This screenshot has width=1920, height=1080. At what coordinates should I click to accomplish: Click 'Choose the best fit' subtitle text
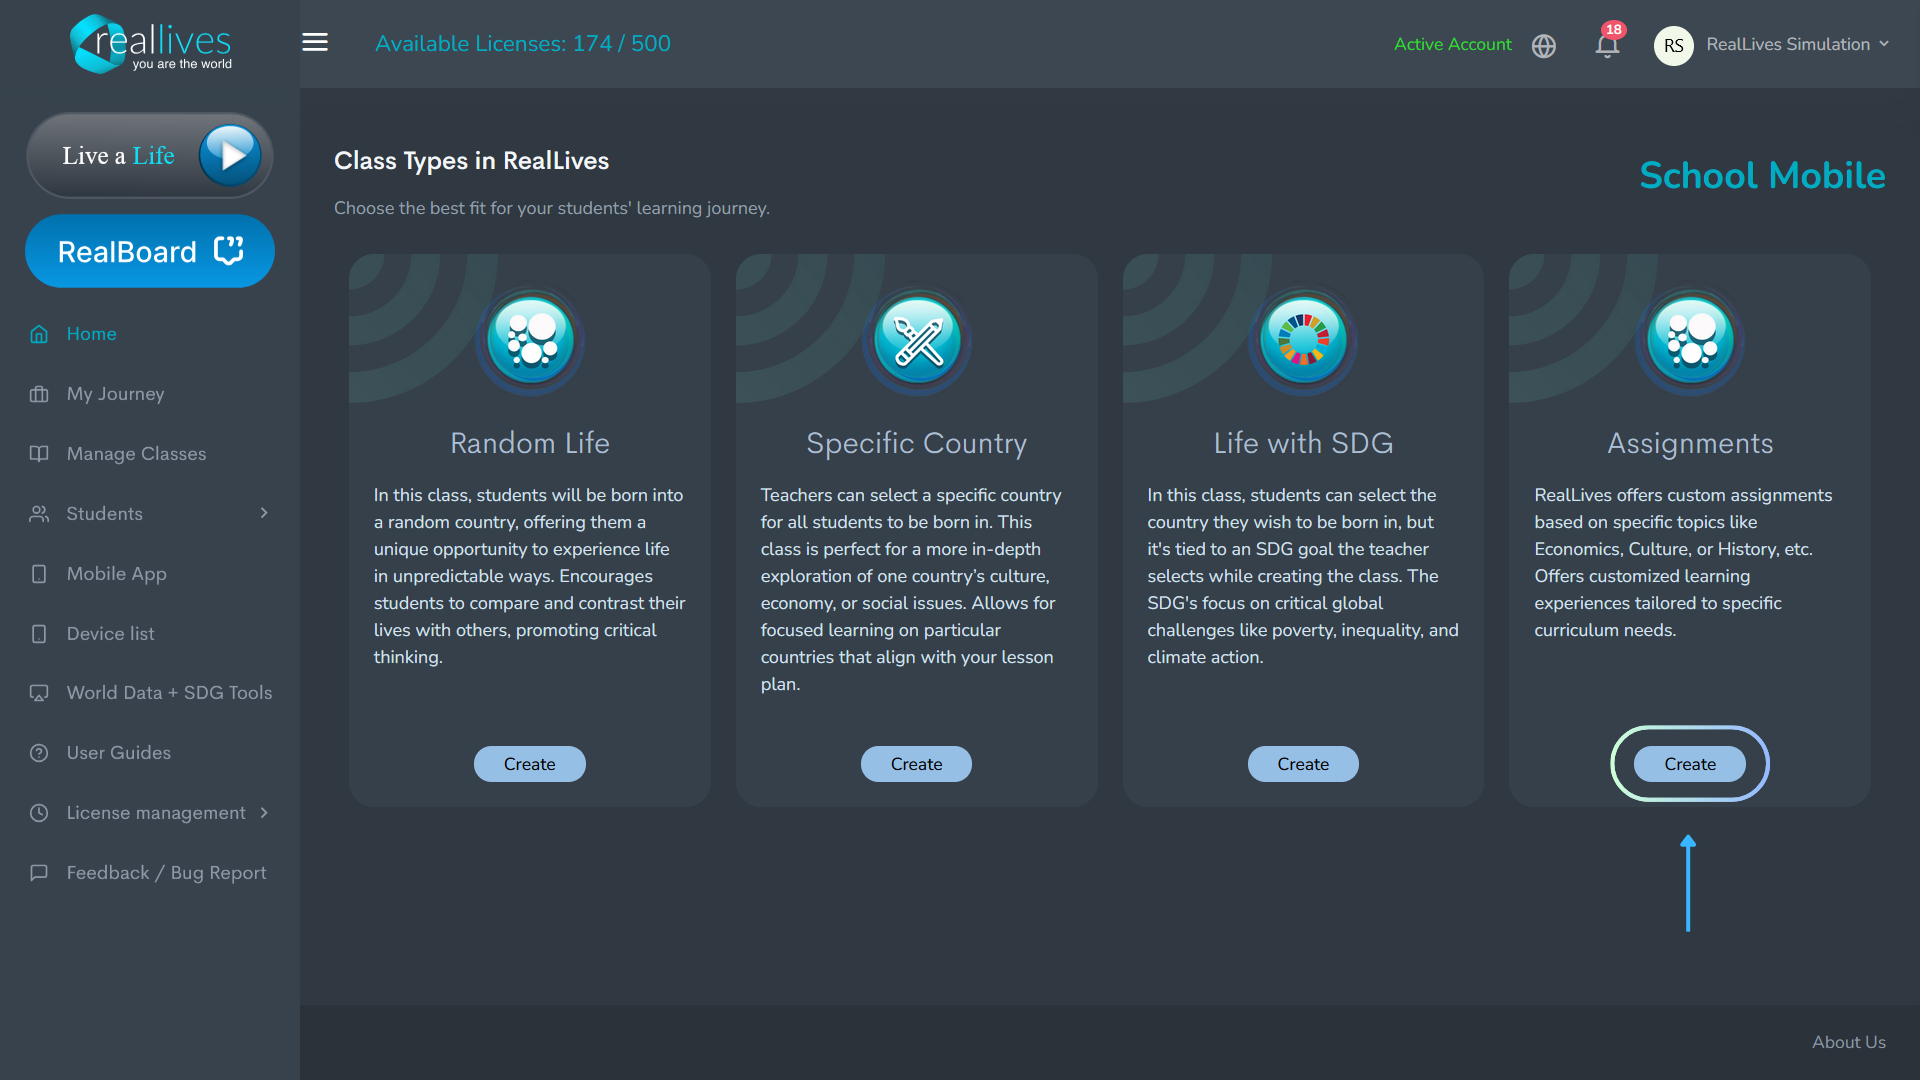[552, 208]
